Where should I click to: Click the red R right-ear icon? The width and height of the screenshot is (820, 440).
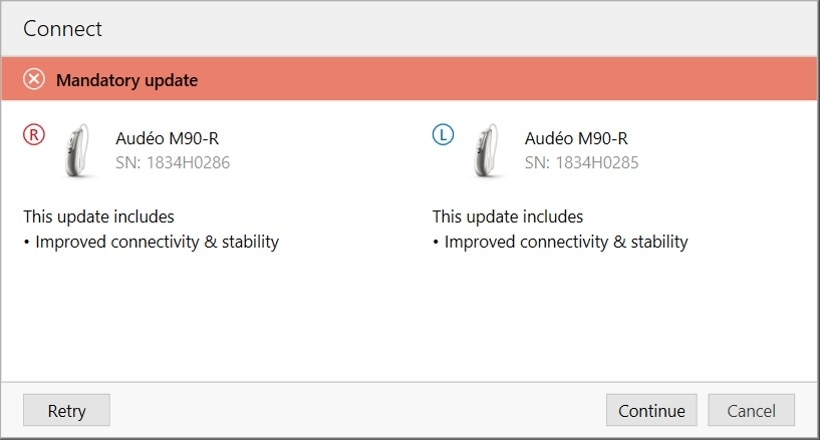34,134
